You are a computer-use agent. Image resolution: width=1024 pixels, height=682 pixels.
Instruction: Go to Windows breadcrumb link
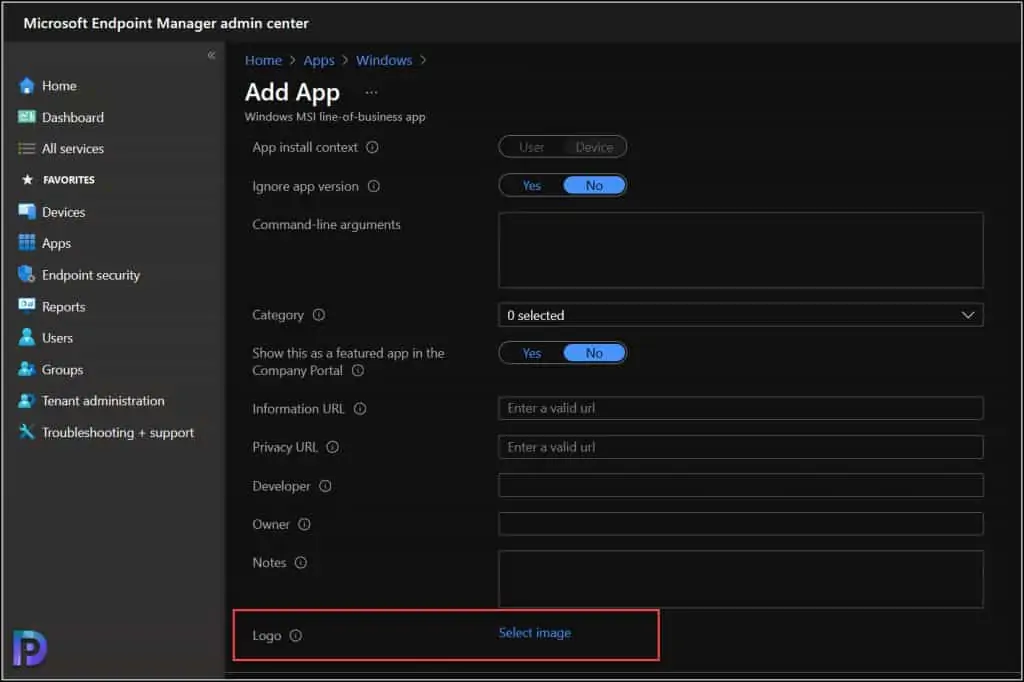click(x=384, y=60)
